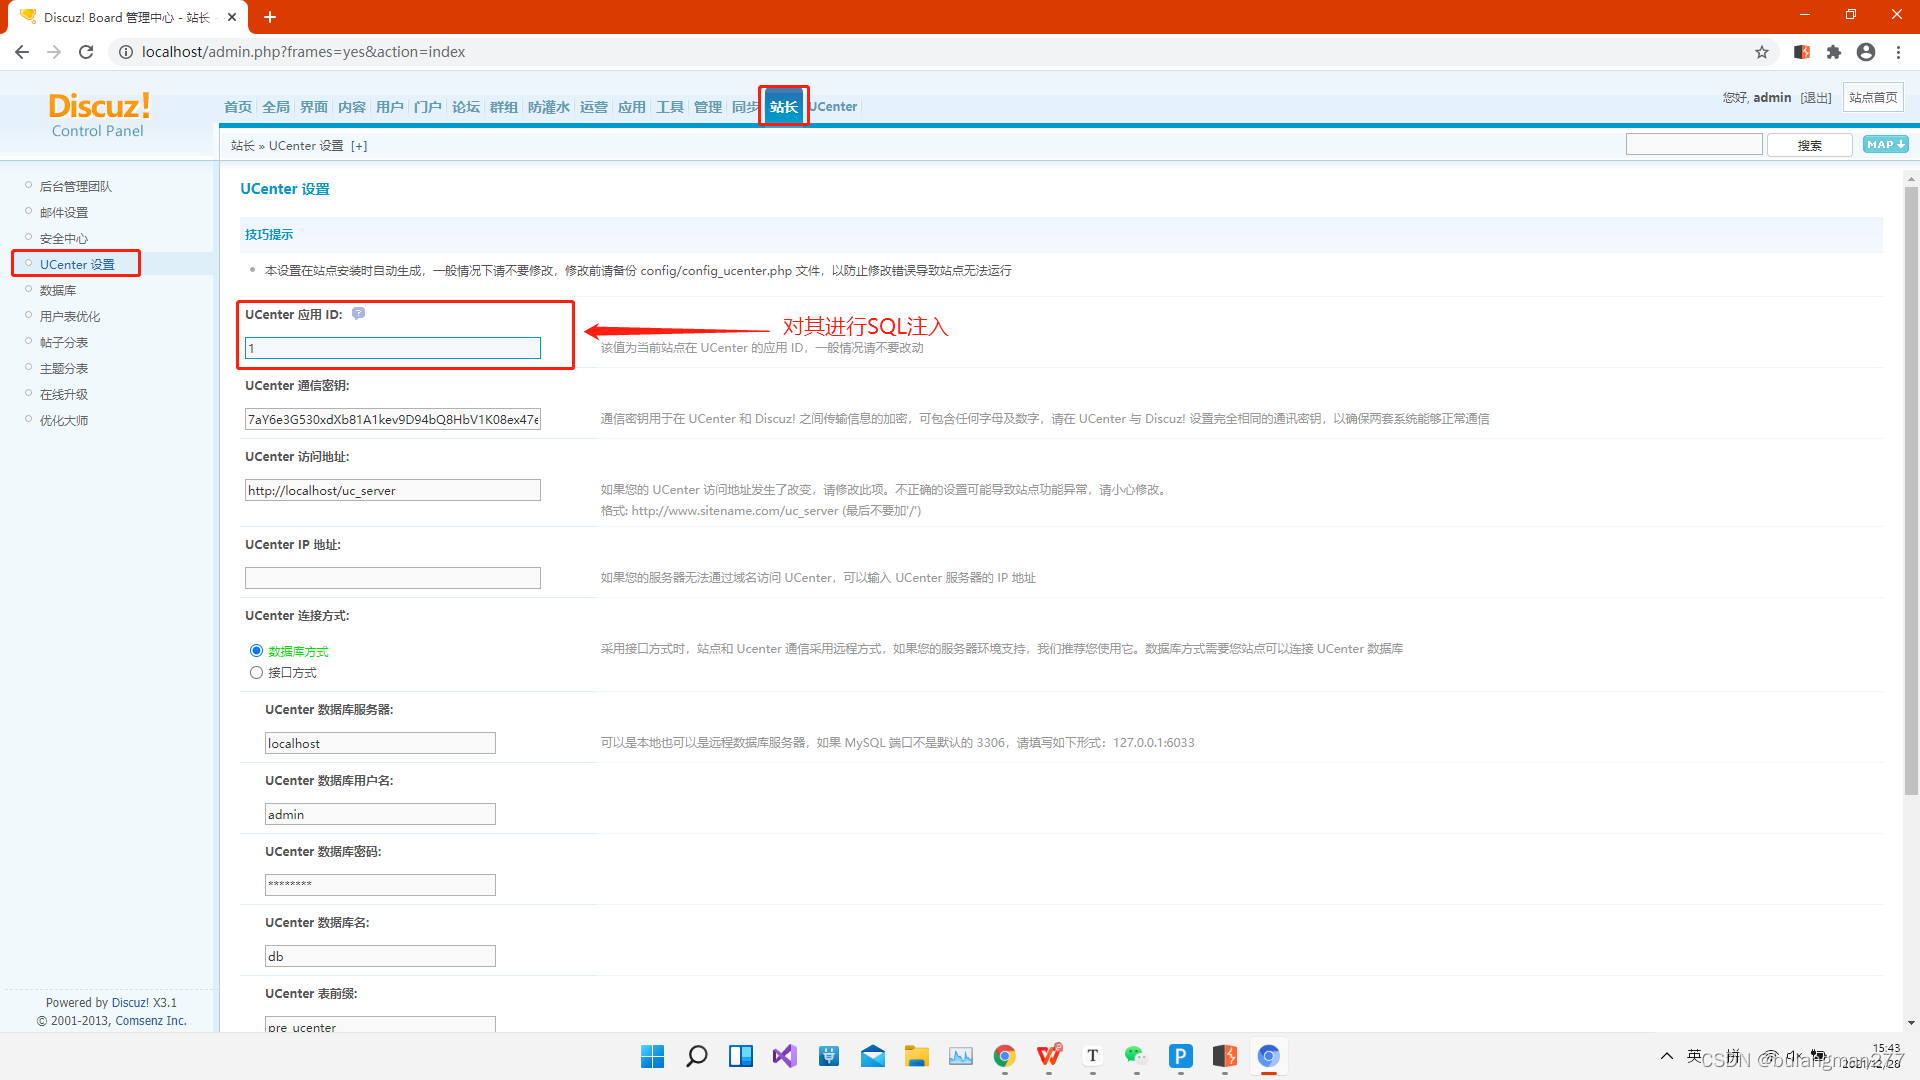
Task: Open 优化大师 in sidebar
Action: 64,421
